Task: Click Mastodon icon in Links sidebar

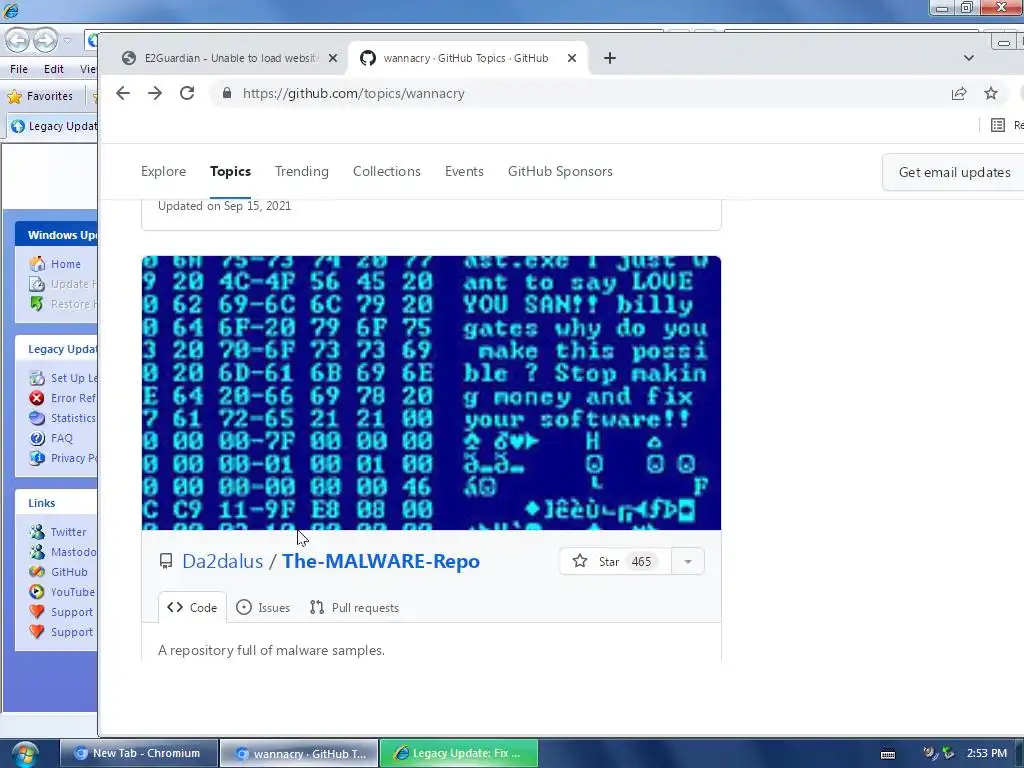Action: point(37,552)
